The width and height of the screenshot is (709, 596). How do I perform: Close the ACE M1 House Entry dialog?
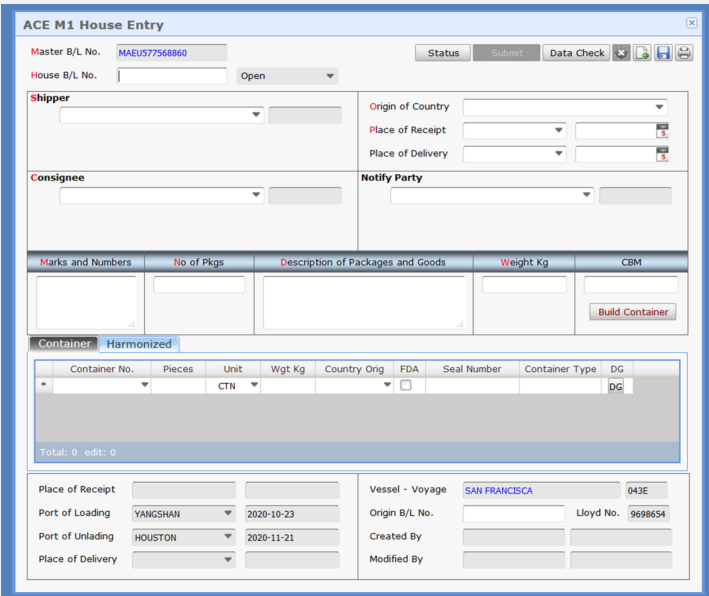(x=691, y=23)
